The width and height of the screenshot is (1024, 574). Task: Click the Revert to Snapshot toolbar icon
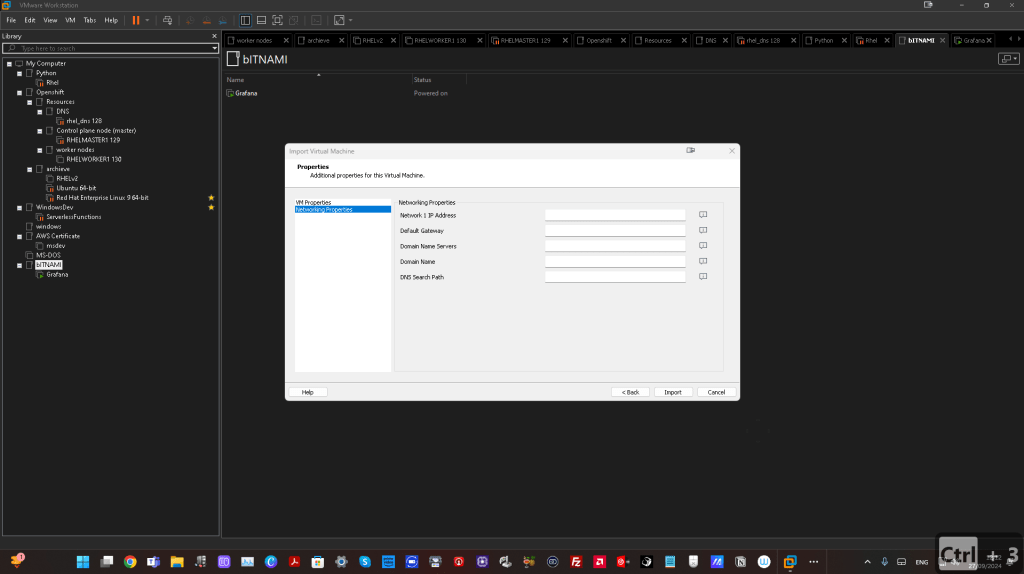[x=206, y=20]
